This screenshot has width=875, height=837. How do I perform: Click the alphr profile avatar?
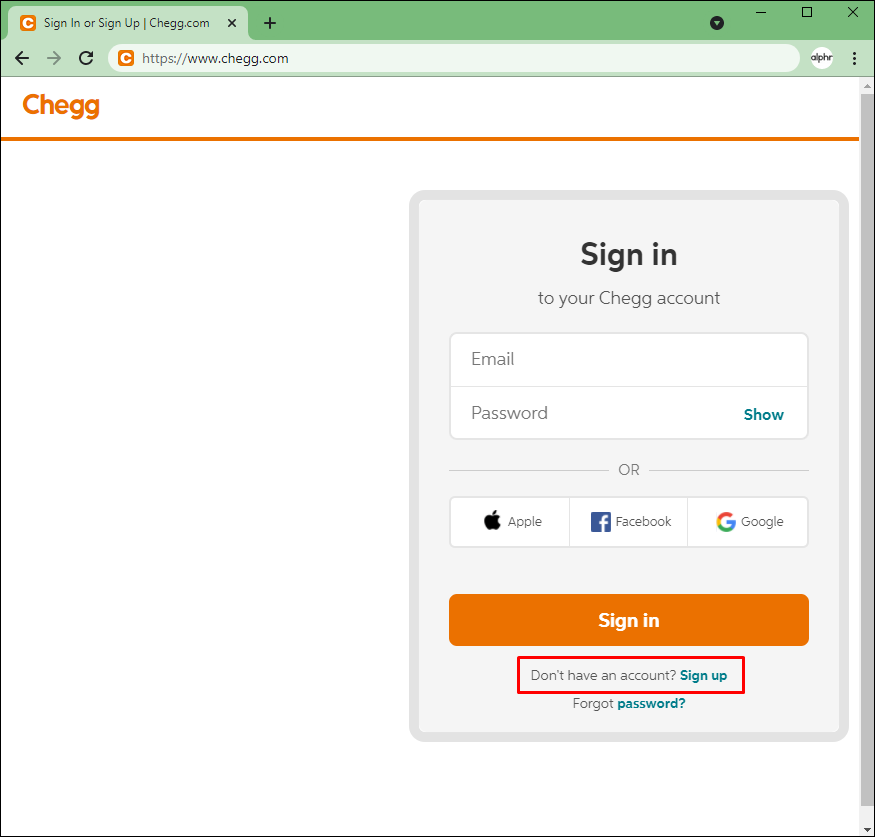point(821,57)
